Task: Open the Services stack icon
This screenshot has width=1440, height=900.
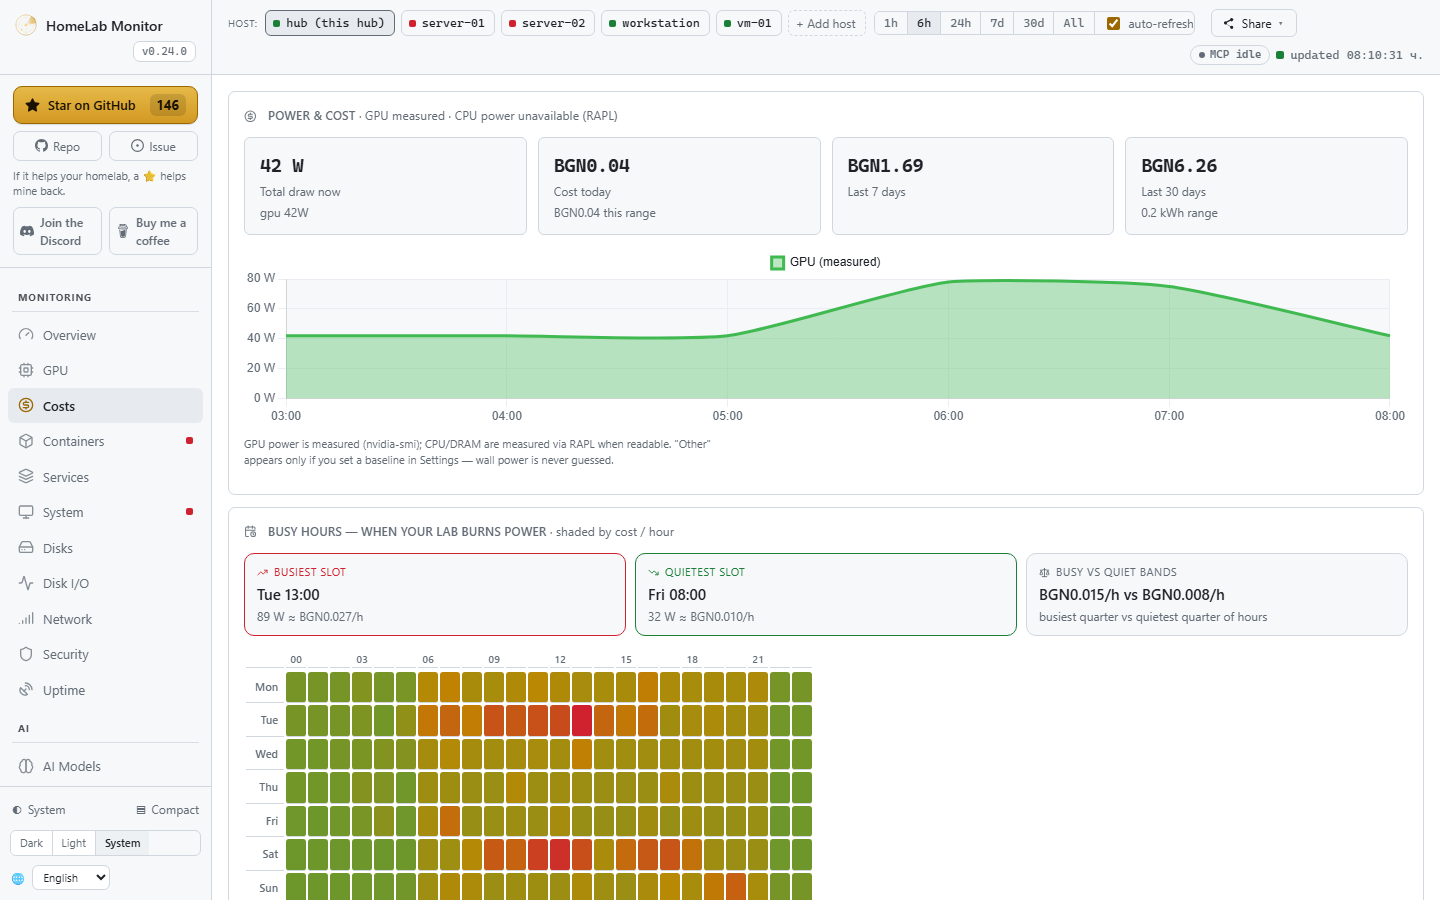Action: click(x=26, y=477)
